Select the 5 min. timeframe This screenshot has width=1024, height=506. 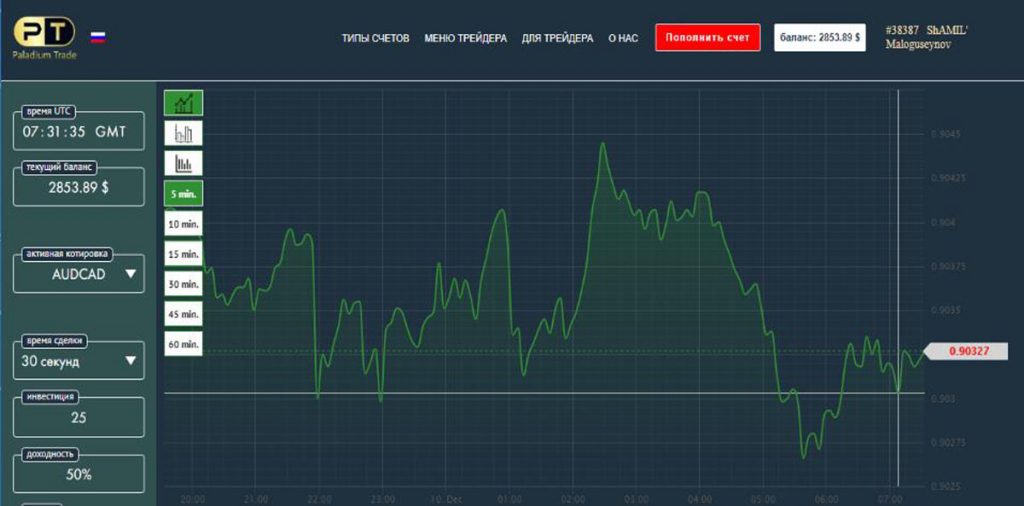[183, 194]
